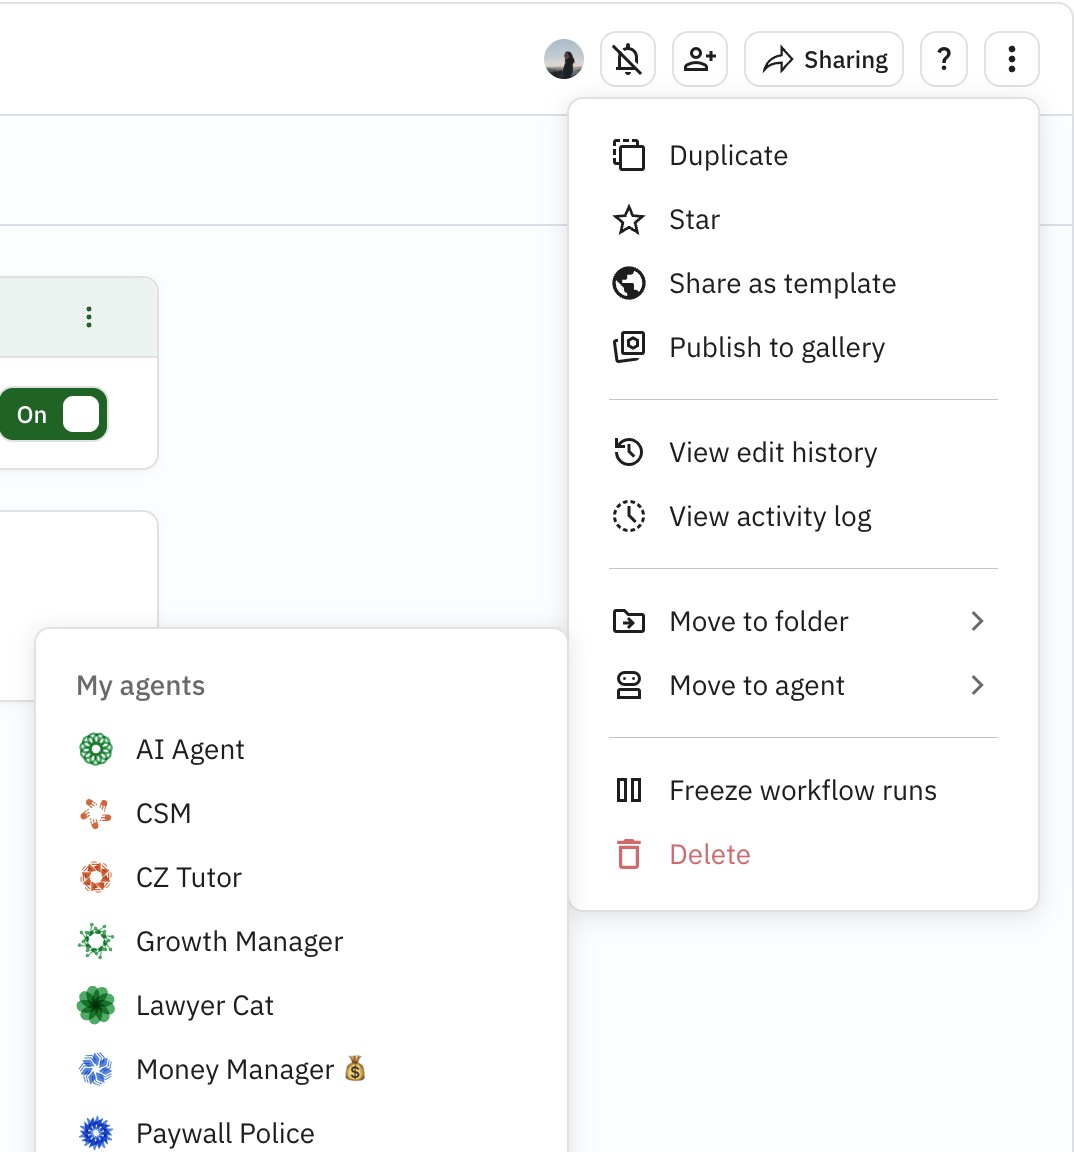Open the Sharing button
The height and width of the screenshot is (1152, 1074).
(x=824, y=60)
